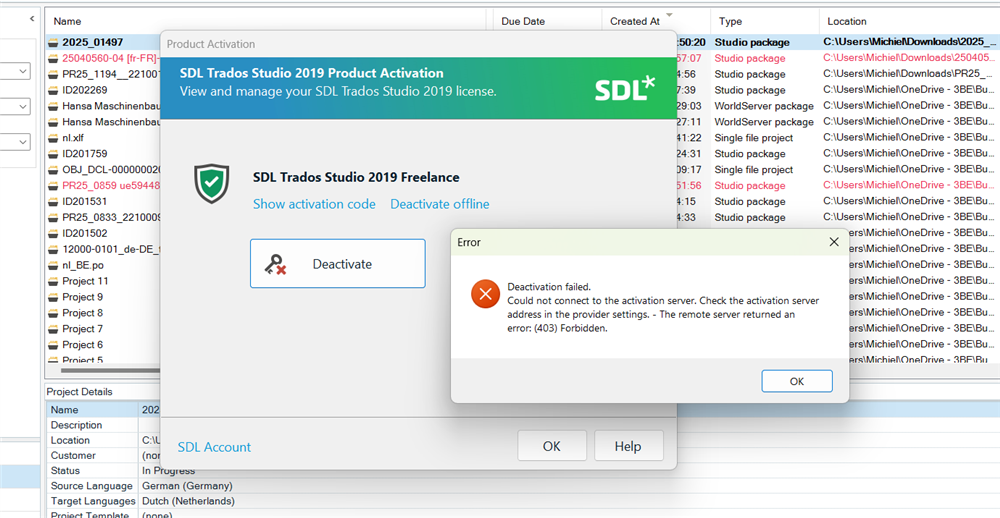Collapse left panel with chevron

coord(32,19)
